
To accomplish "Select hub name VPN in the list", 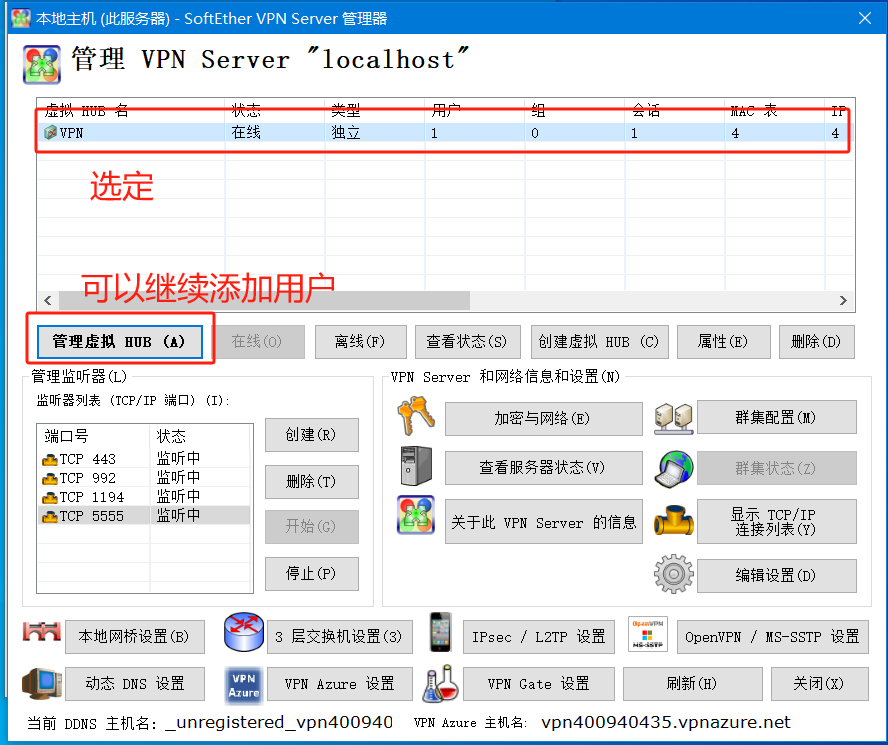I will [71, 133].
